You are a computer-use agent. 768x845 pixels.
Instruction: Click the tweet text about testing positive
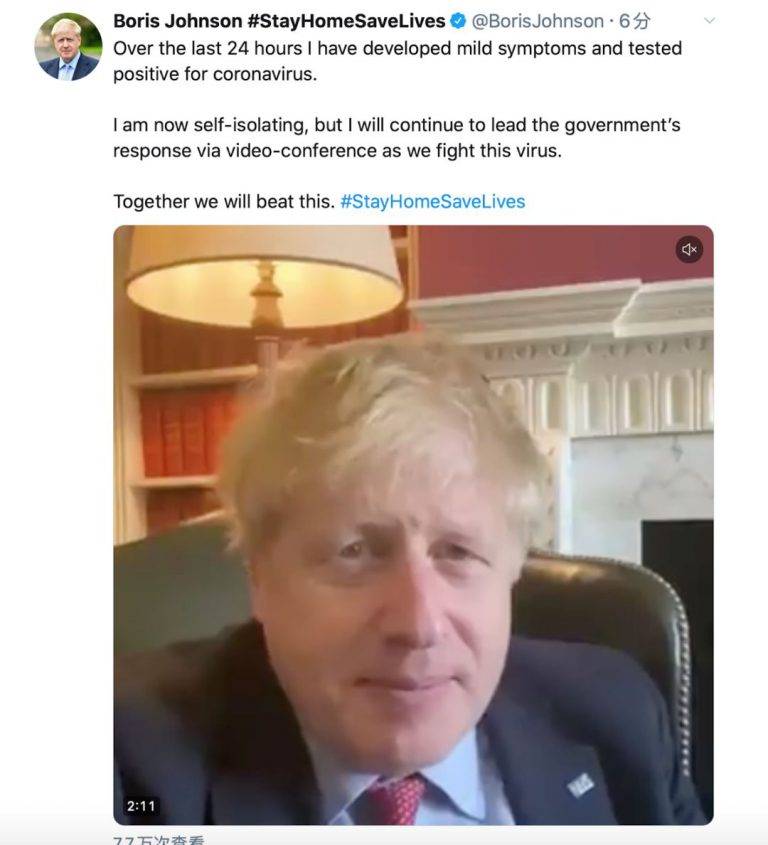[x=397, y=61]
